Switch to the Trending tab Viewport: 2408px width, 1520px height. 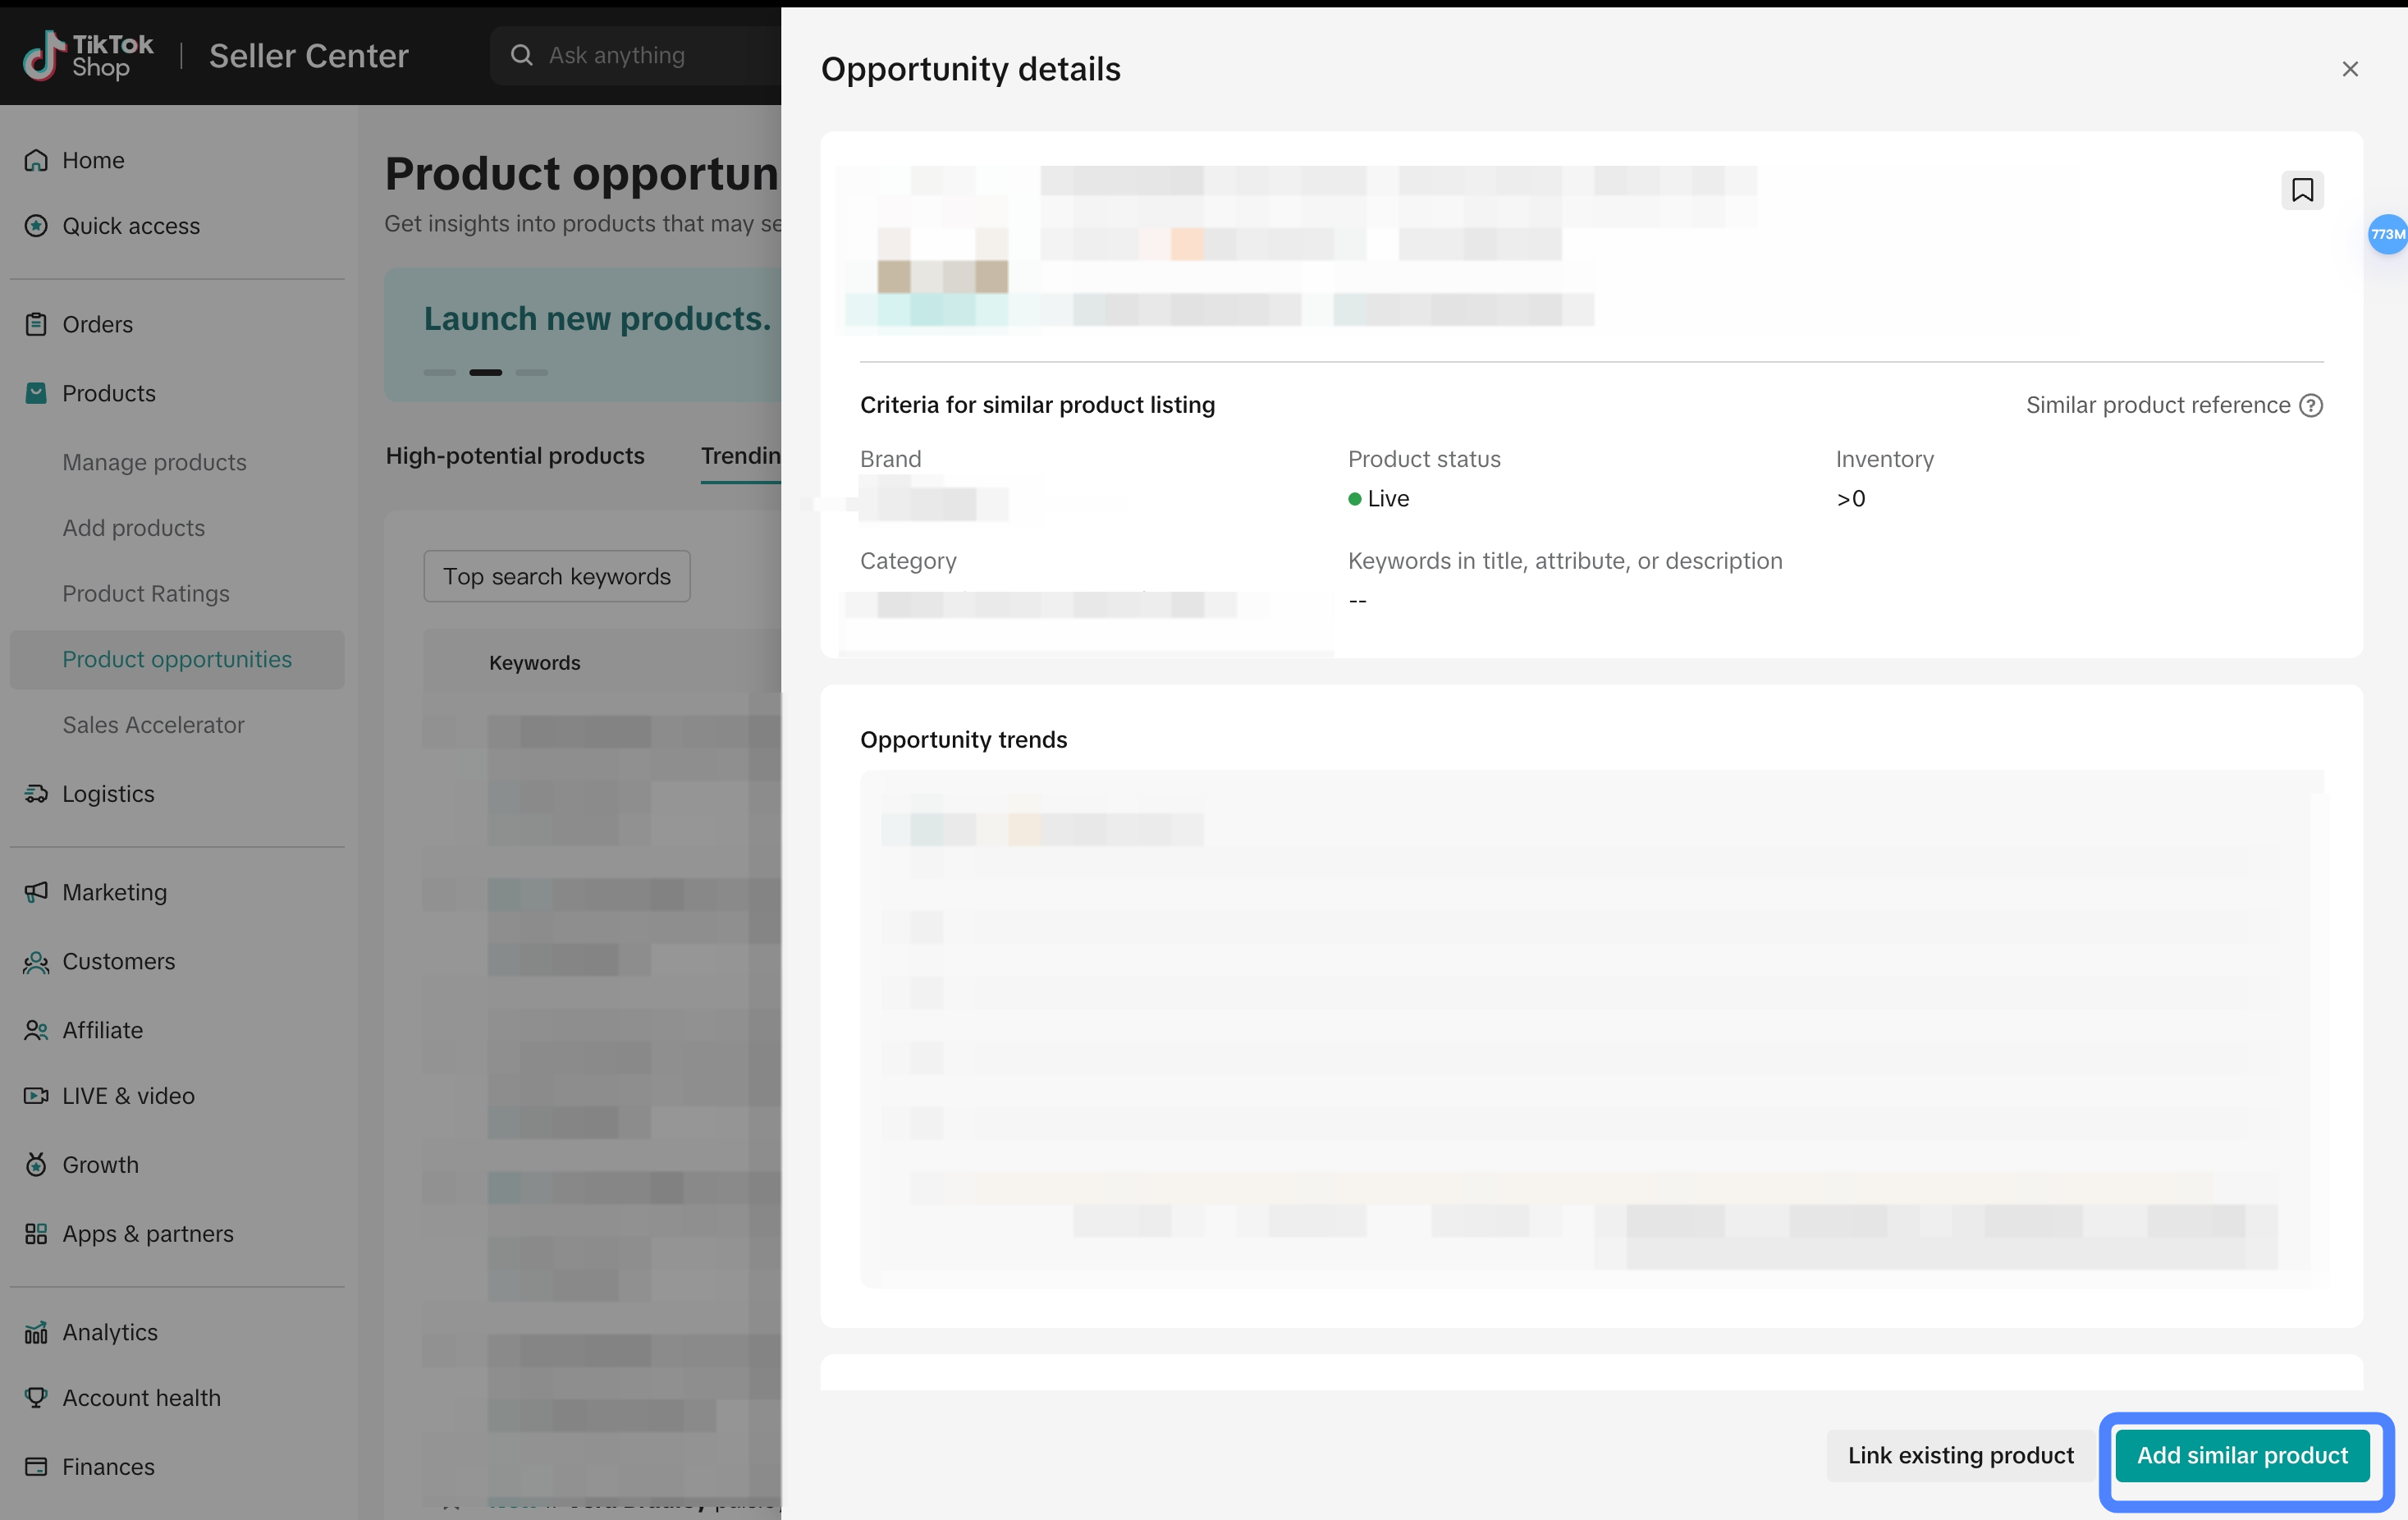point(741,456)
